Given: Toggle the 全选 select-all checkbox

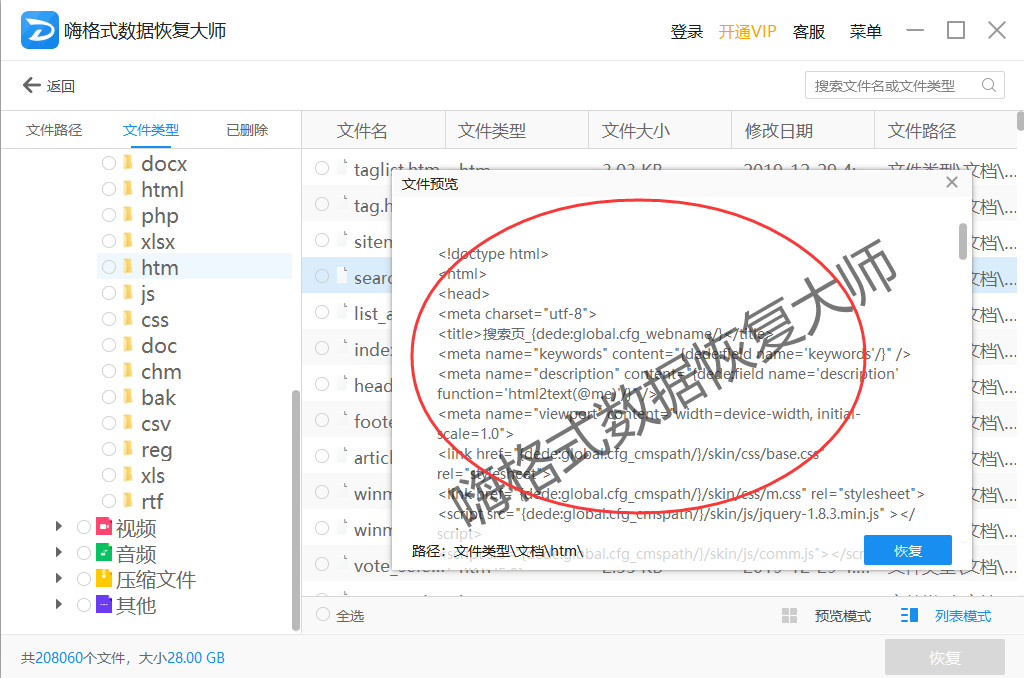Looking at the screenshot, I should [323, 615].
